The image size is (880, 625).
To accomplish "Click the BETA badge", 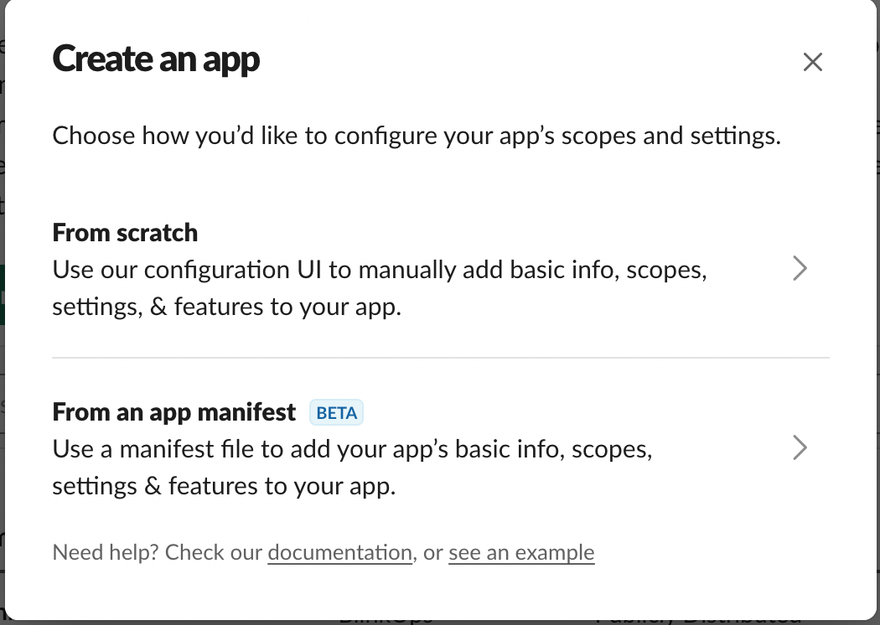I will tap(336, 412).
